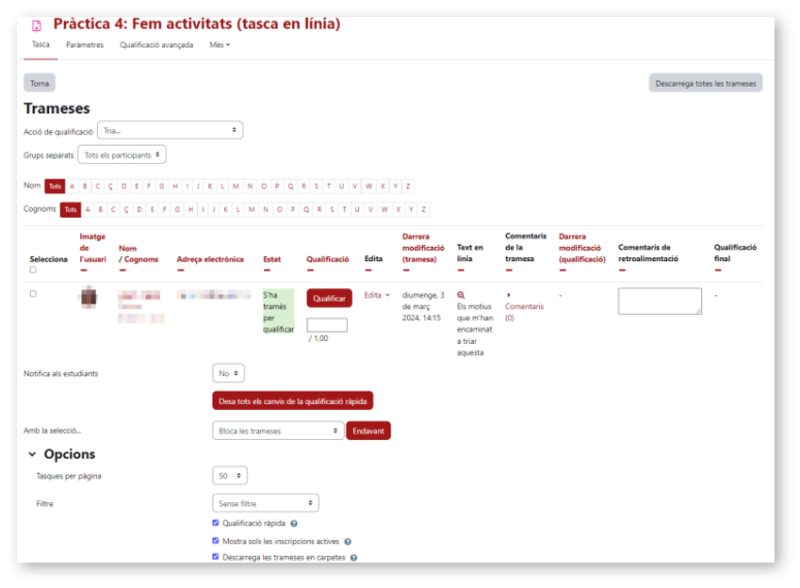800x588 pixels.
Task: Collapse the Estat column using its minus icon
Action: (x=266, y=270)
